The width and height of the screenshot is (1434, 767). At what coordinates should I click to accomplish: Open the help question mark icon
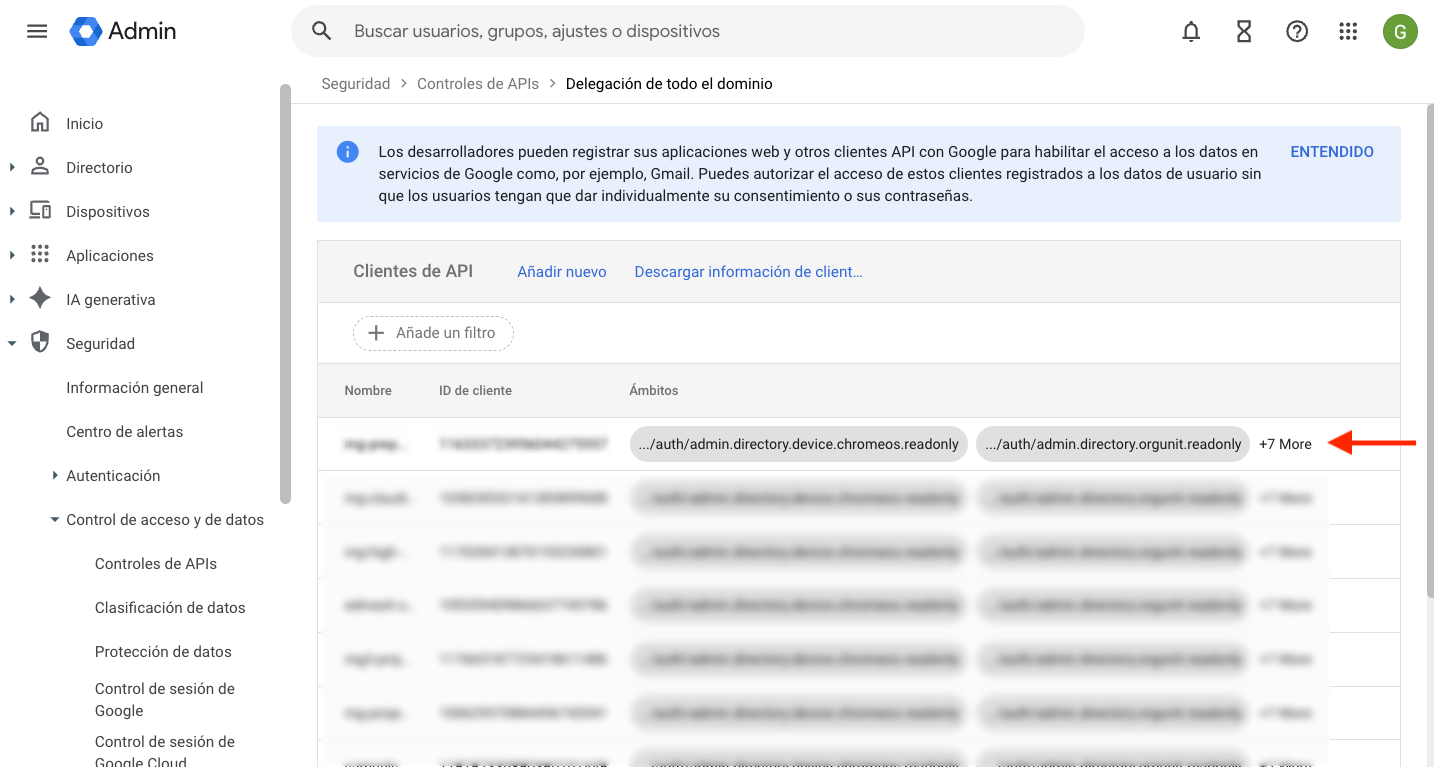[x=1296, y=31]
